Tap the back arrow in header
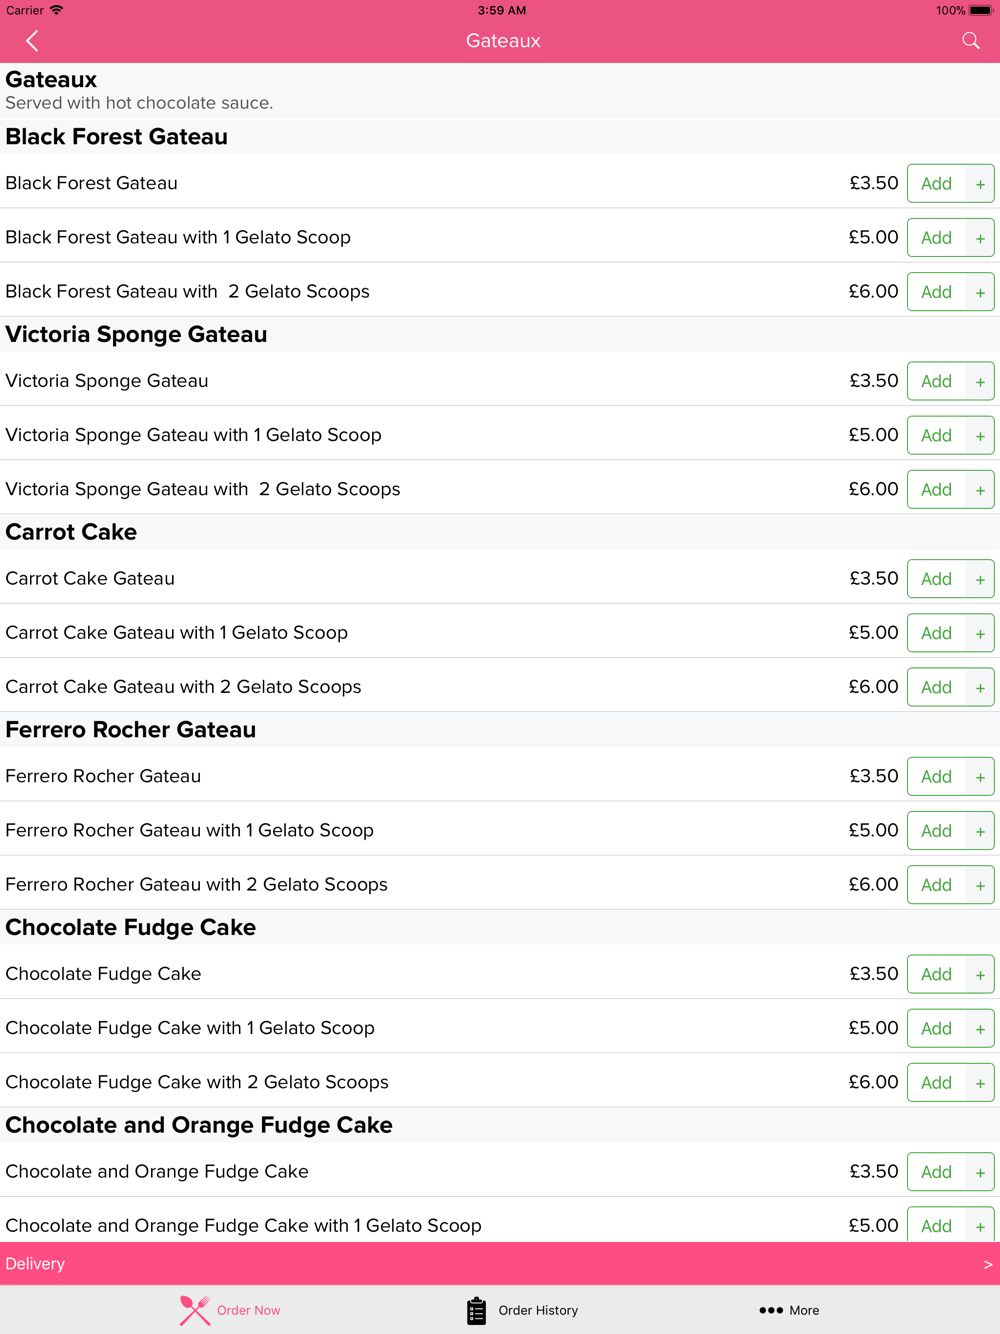Screen dimensions: 1000x1334 [x=32, y=41]
